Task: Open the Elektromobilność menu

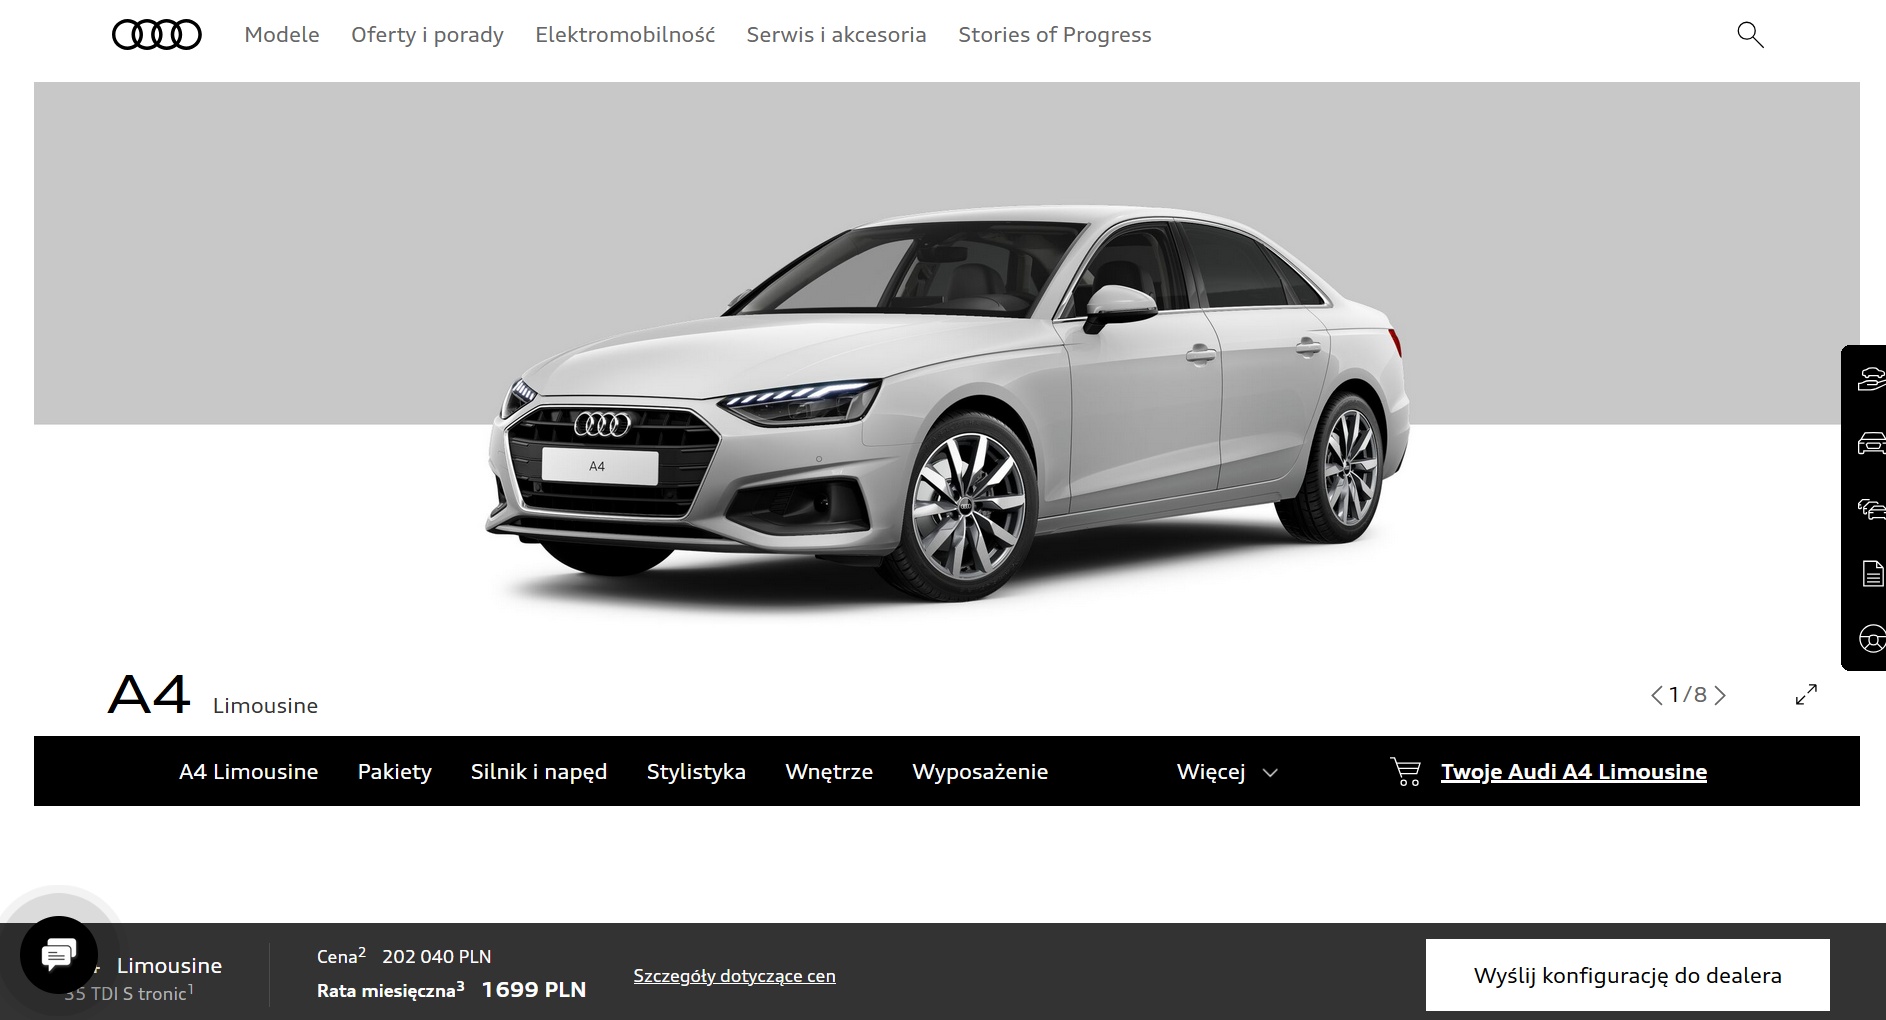Action: 625,35
